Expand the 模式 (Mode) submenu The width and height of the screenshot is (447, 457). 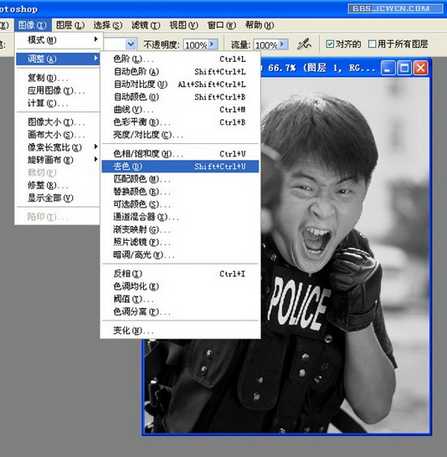click(58, 40)
